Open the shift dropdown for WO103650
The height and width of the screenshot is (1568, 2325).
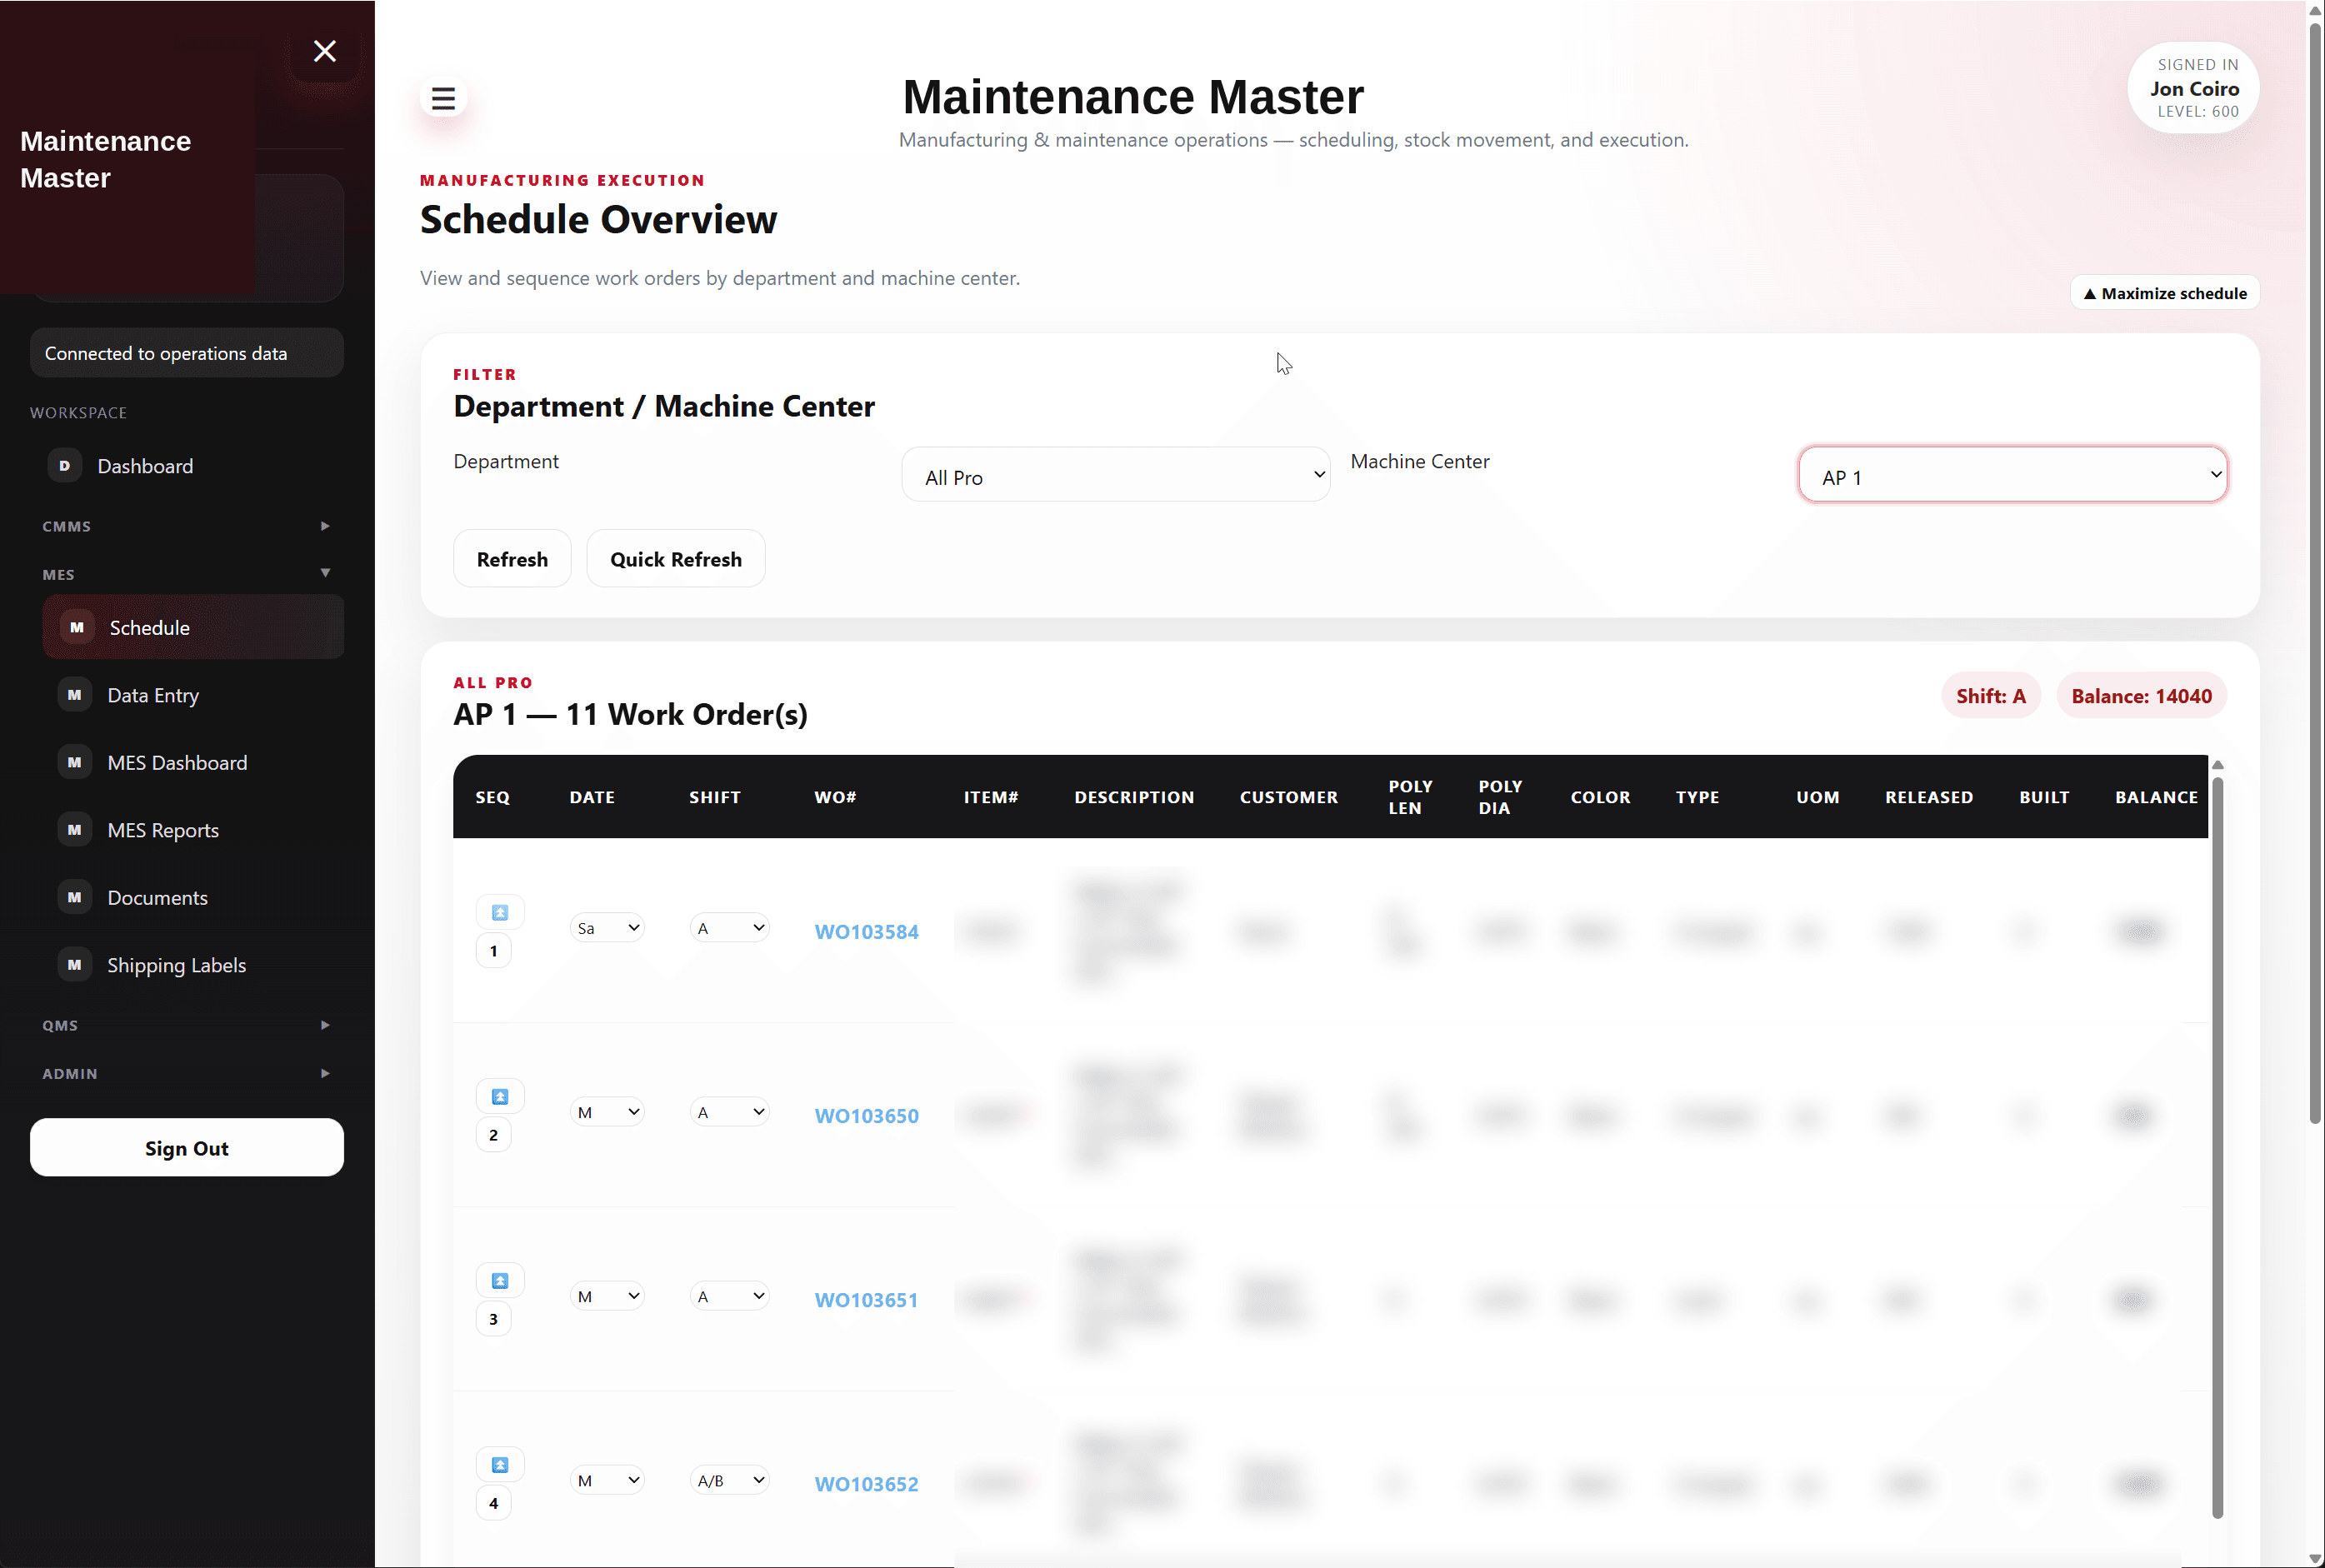point(730,1112)
